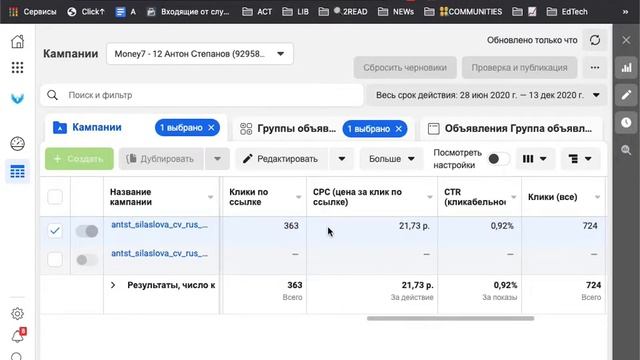Expand the Результаты summary row
640x360 pixels.
click(x=113, y=285)
